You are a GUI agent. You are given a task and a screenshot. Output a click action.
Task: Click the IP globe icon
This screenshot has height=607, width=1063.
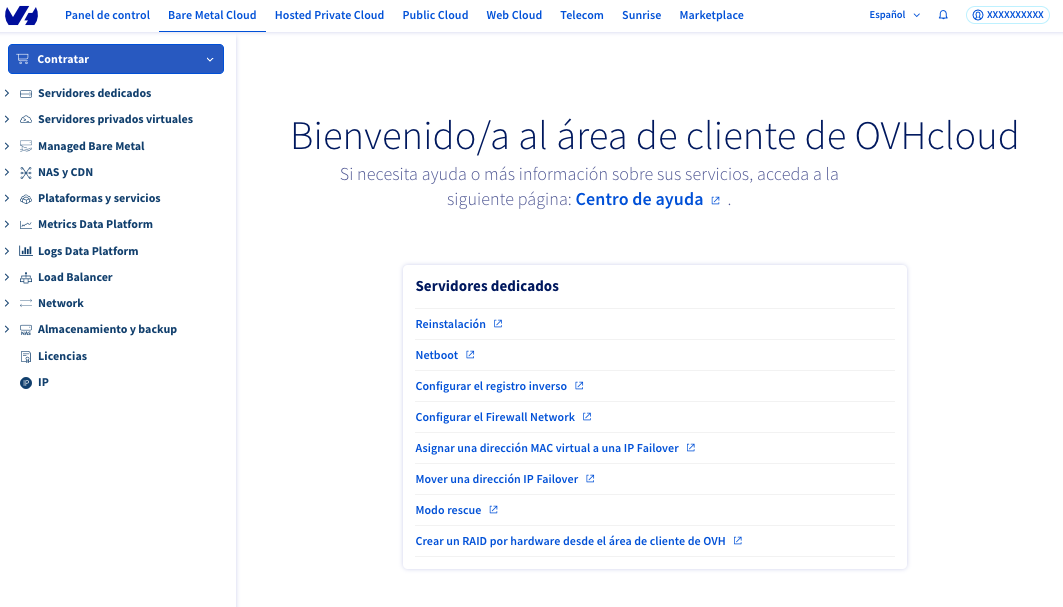[24, 381]
